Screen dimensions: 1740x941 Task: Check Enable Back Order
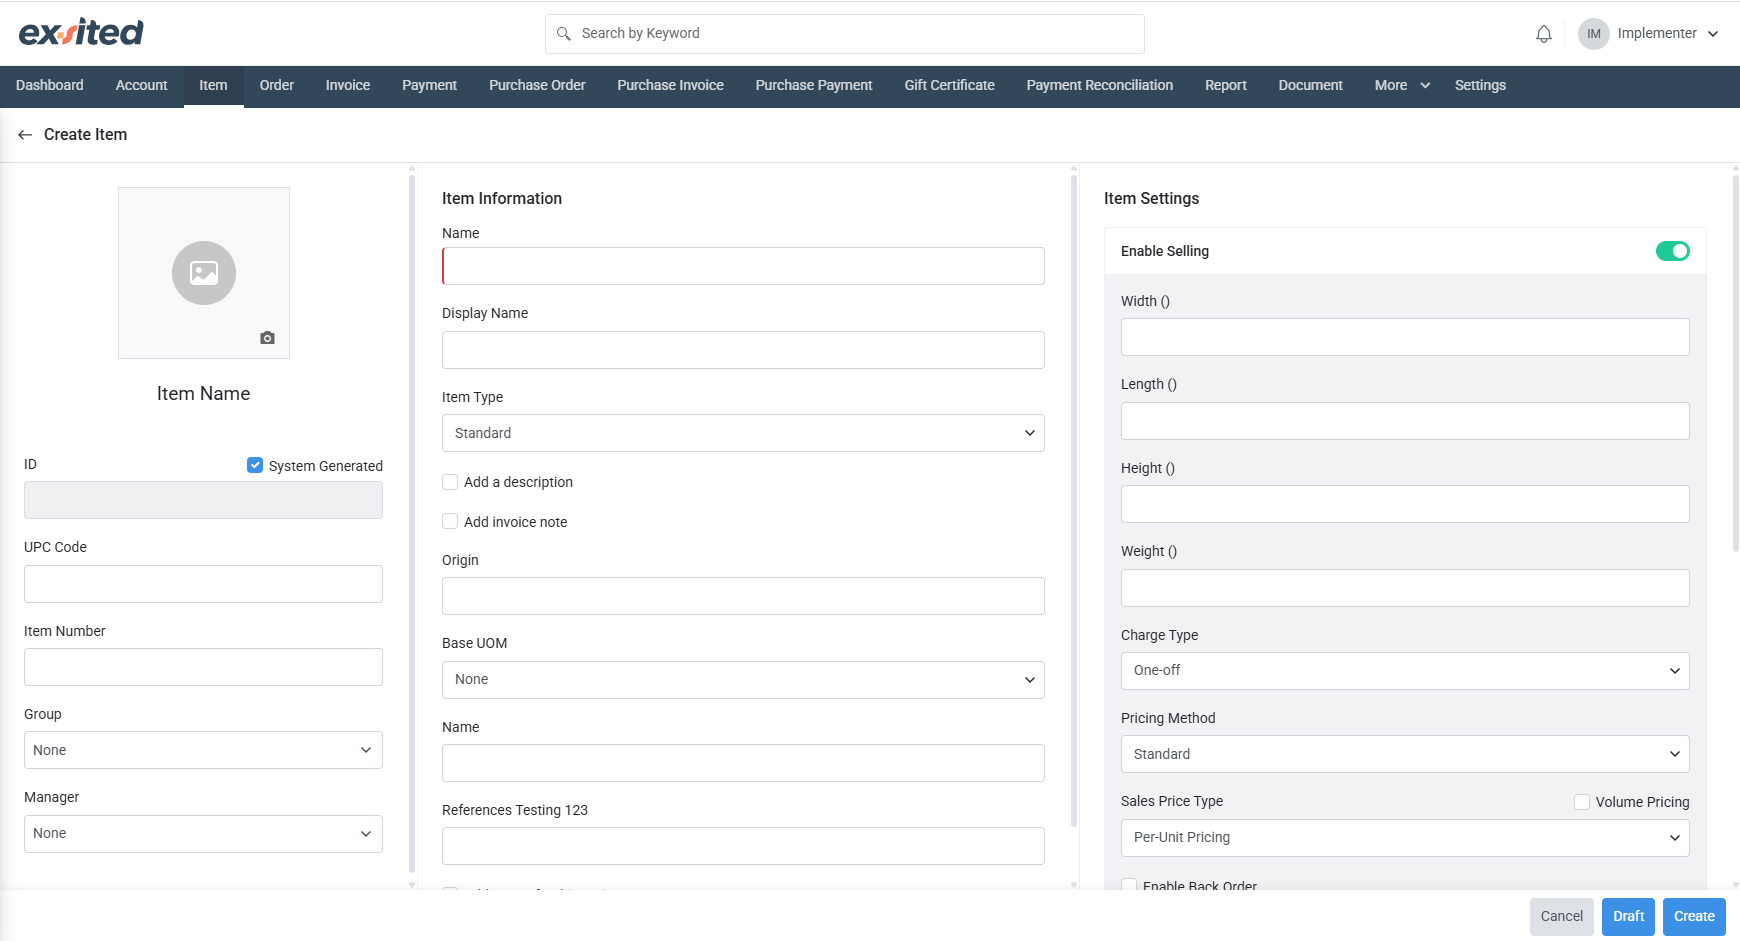pyautogui.click(x=1129, y=886)
